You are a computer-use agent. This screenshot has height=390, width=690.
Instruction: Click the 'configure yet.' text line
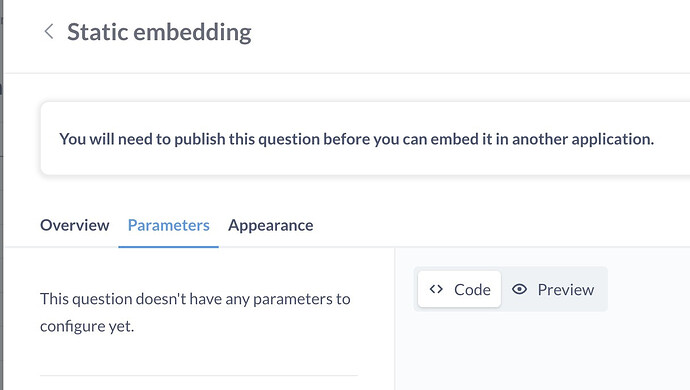pos(87,326)
